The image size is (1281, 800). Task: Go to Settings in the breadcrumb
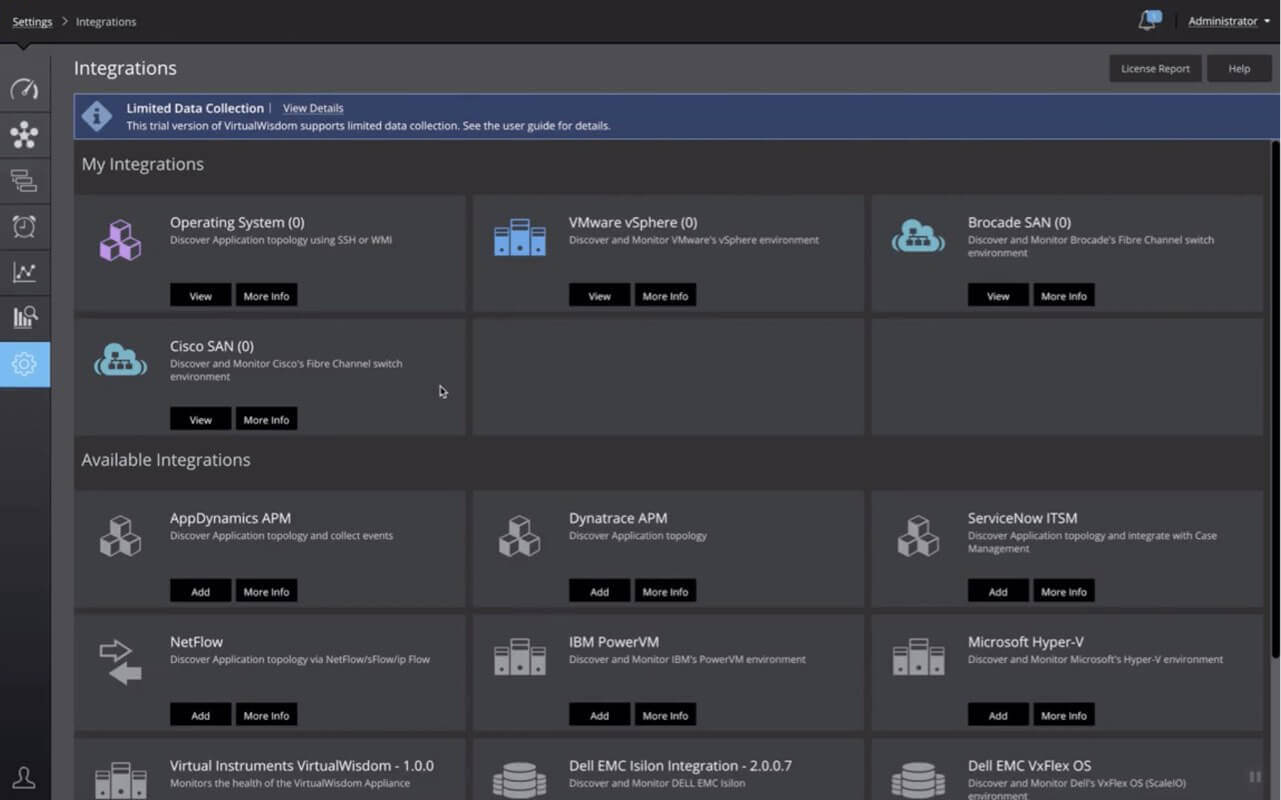[x=32, y=22]
